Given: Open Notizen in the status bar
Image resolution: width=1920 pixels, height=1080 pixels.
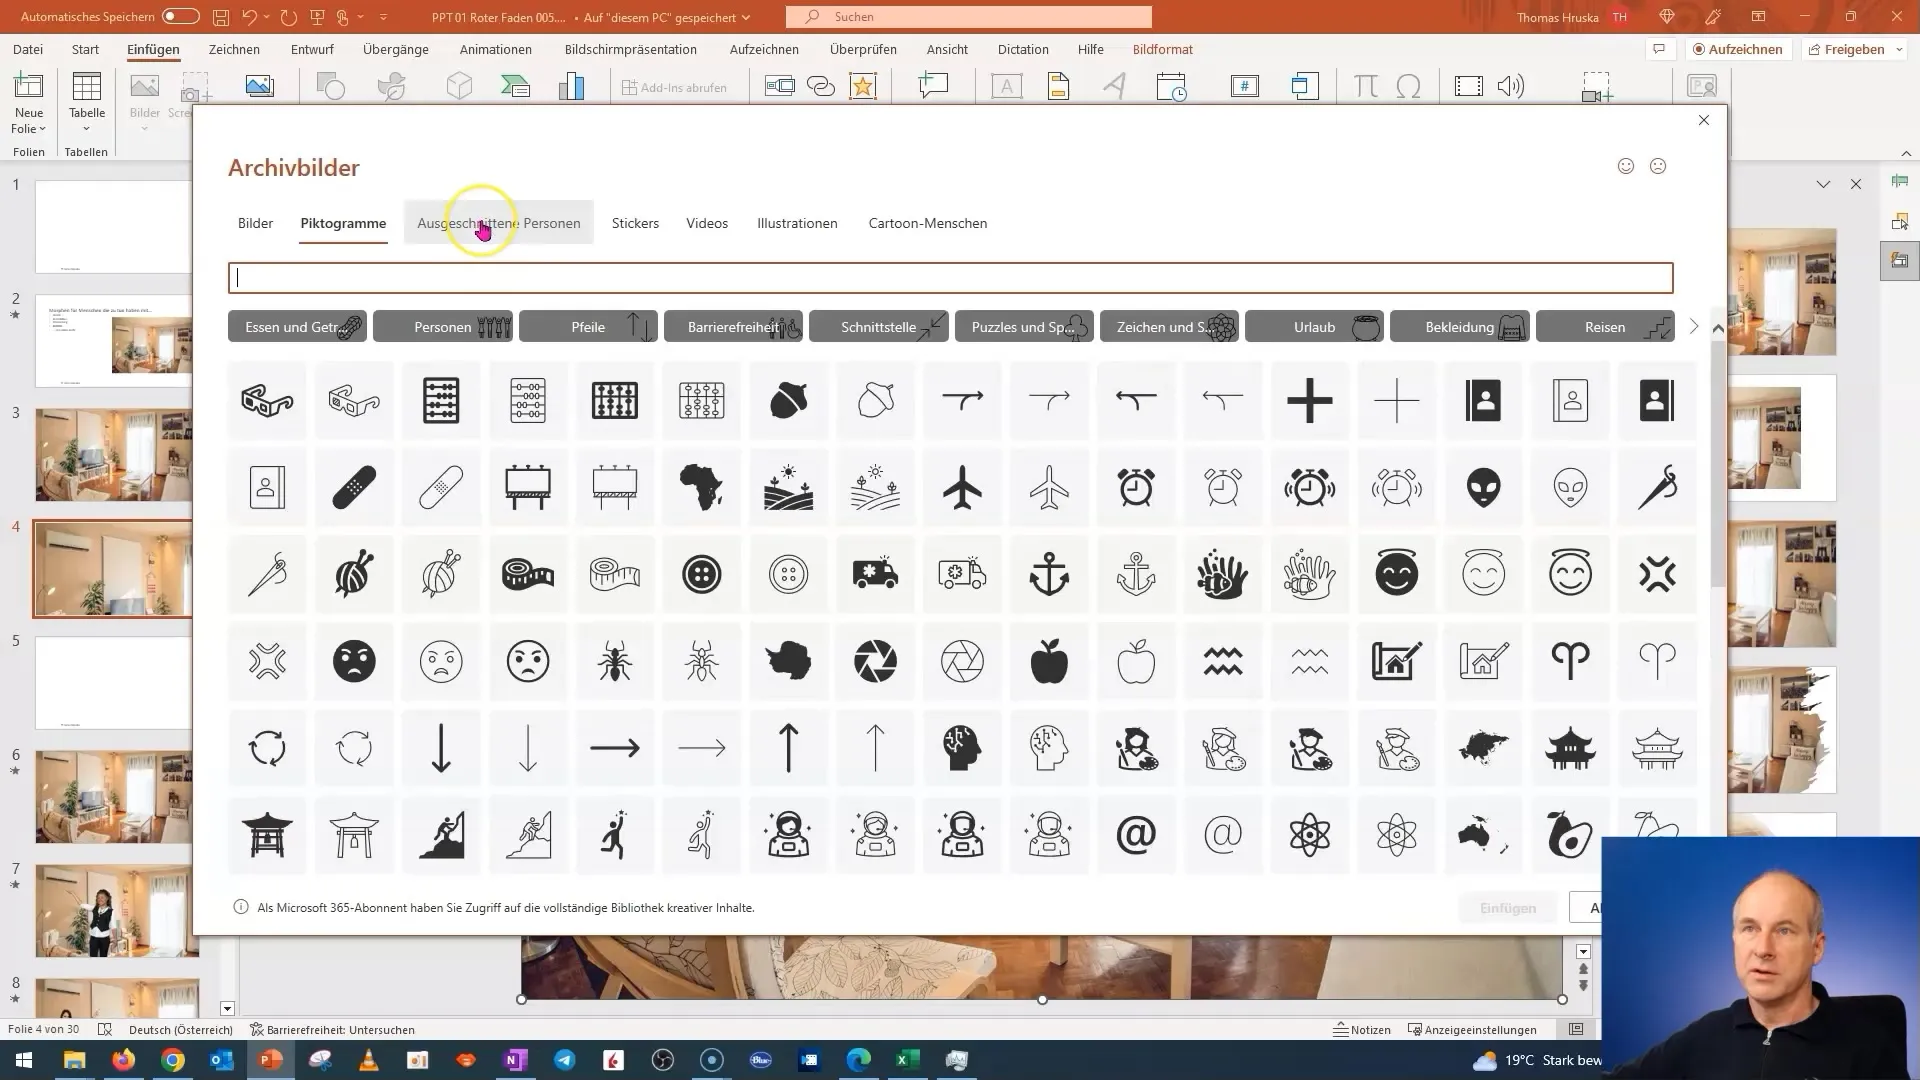Looking at the screenshot, I should 1362,1029.
